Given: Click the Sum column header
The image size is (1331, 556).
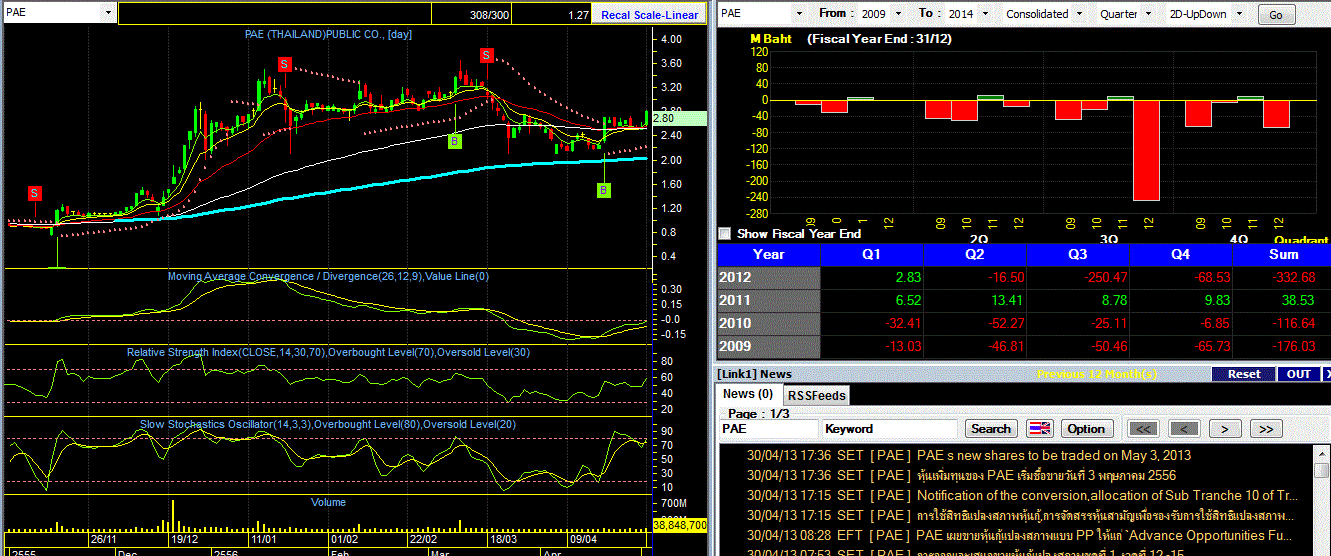Looking at the screenshot, I should [x=1282, y=254].
